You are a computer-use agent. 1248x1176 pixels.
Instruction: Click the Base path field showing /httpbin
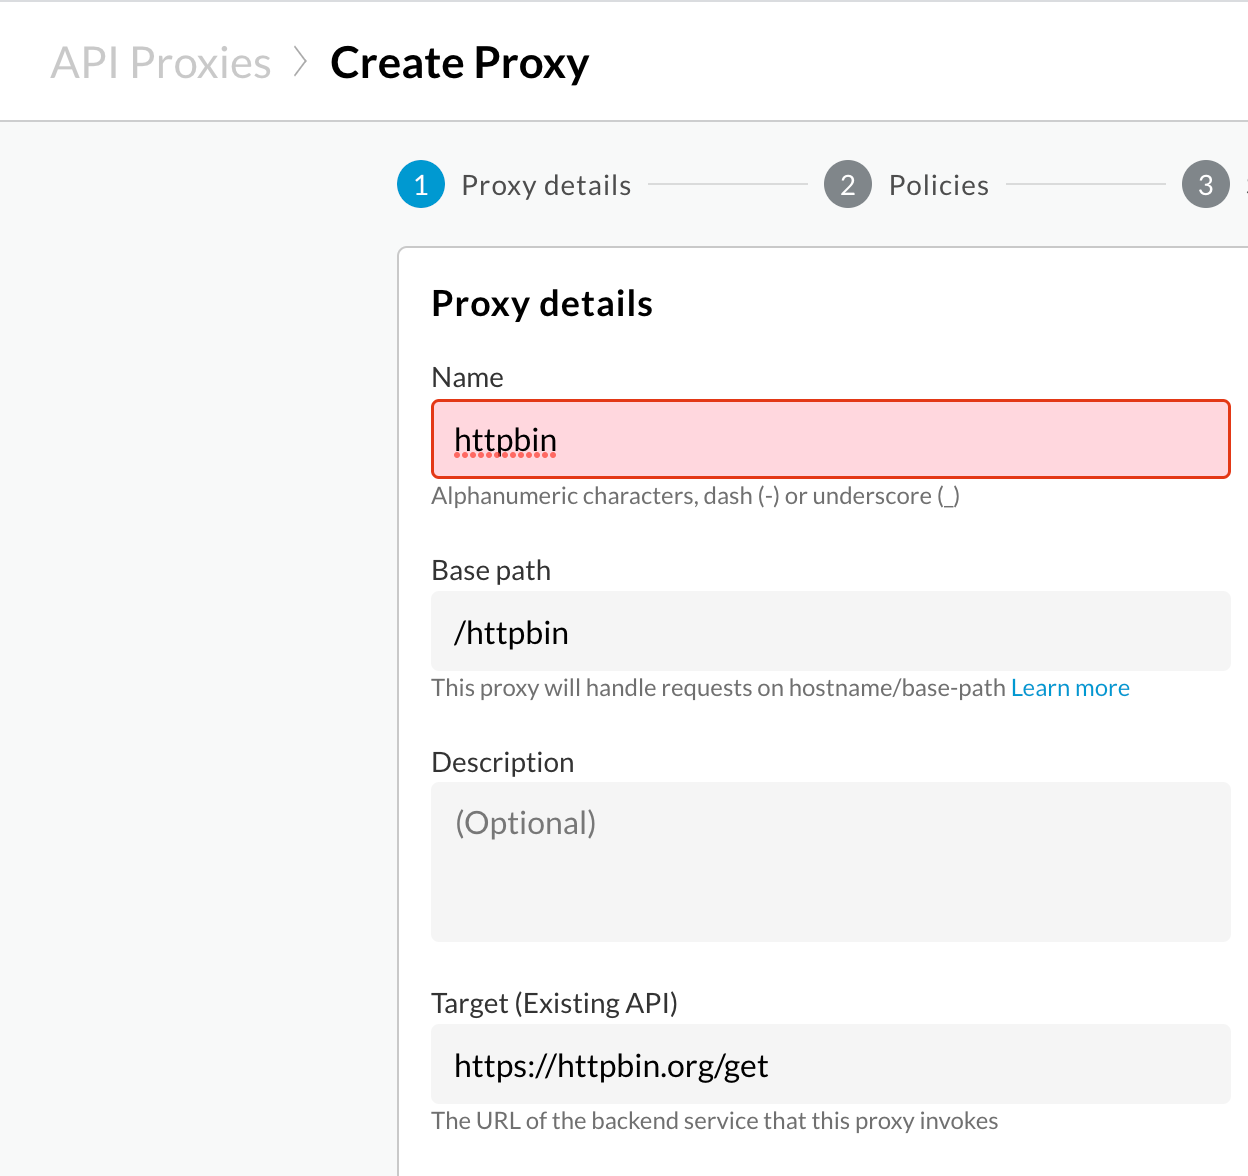[x=830, y=631]
